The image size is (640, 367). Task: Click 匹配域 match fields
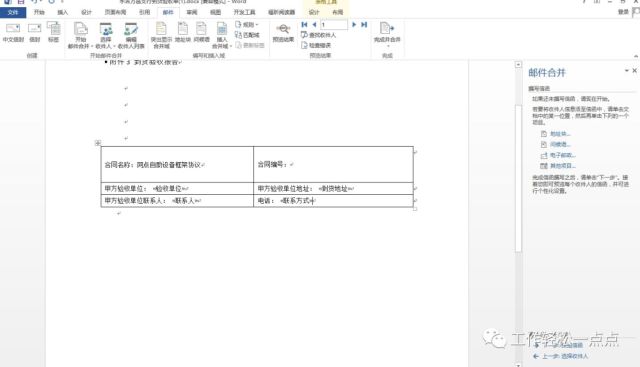pos(247,35)
